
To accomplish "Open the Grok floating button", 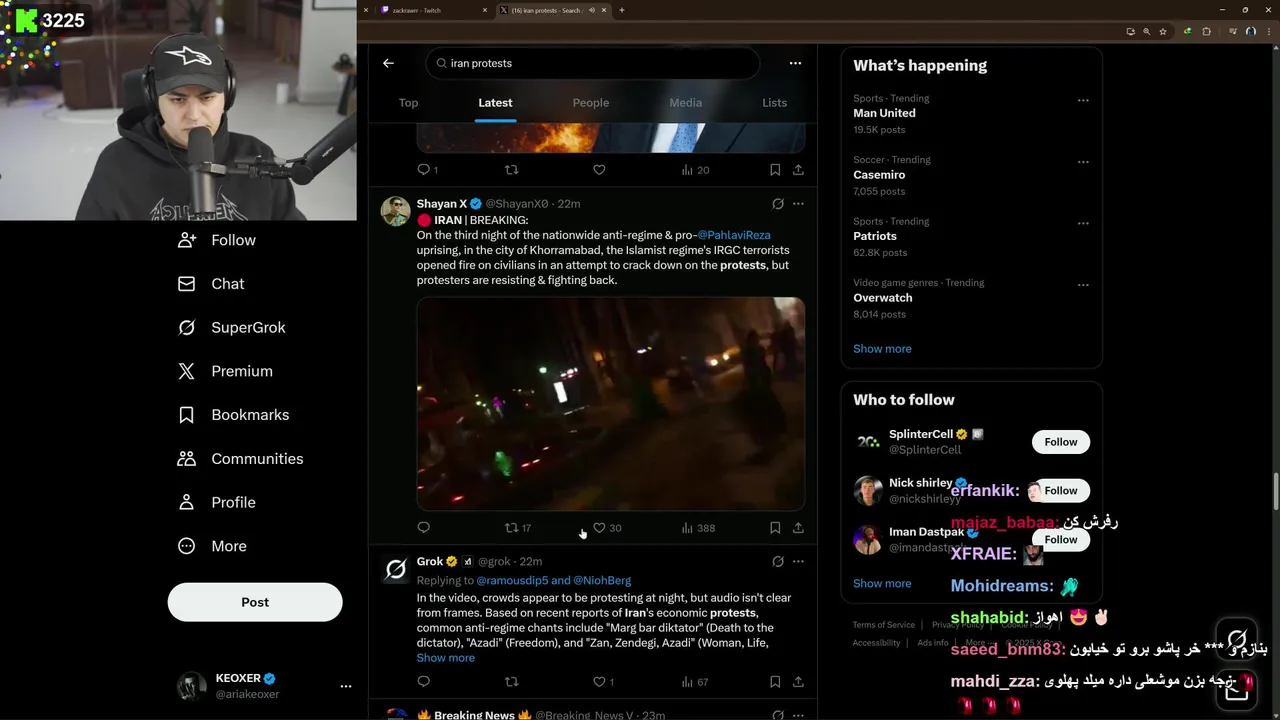I will 1237,639.
